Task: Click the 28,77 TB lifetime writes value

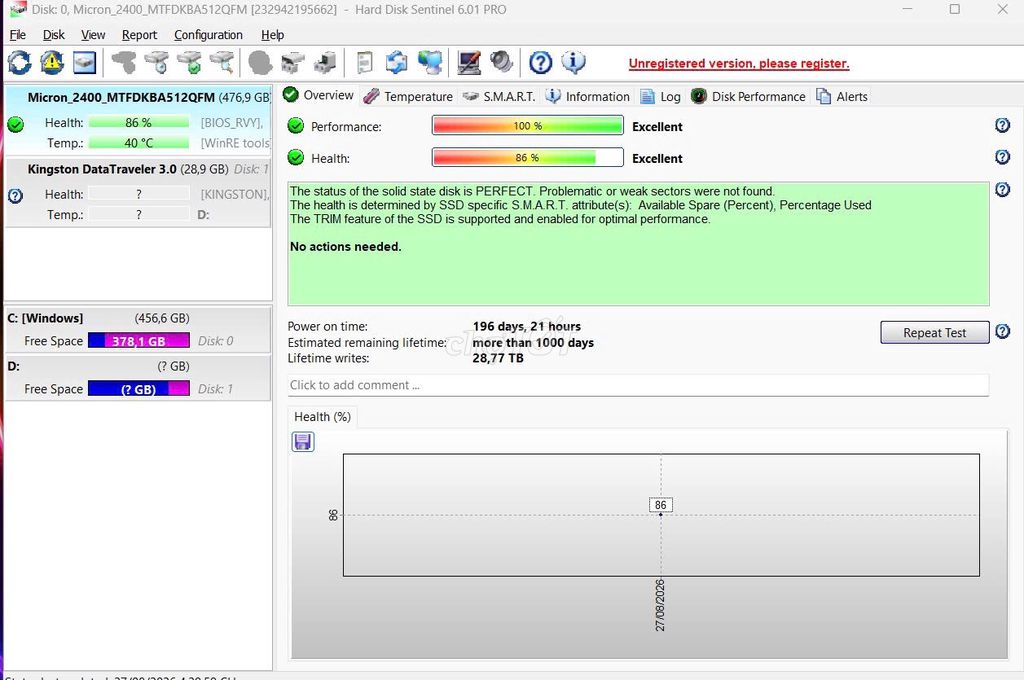Action: (498, 358)
